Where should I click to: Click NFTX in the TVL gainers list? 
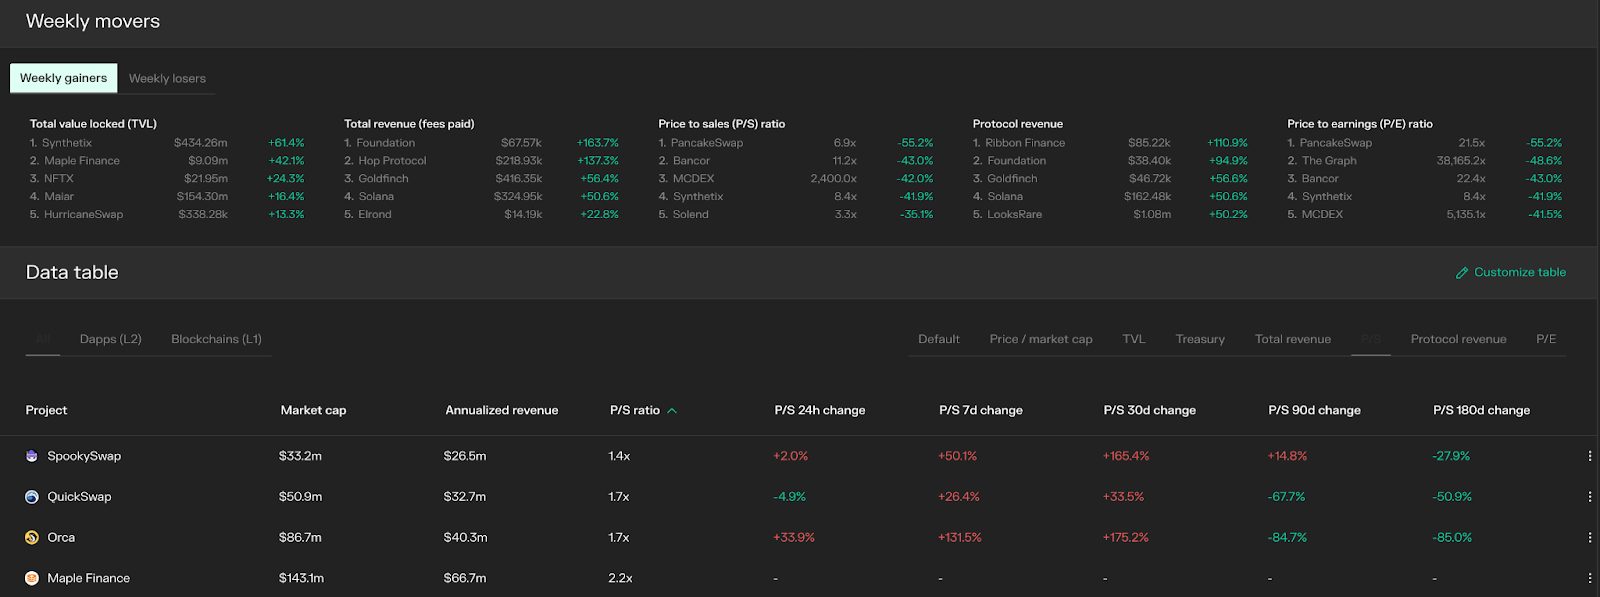pyautogui.click(x=59, y=179)
